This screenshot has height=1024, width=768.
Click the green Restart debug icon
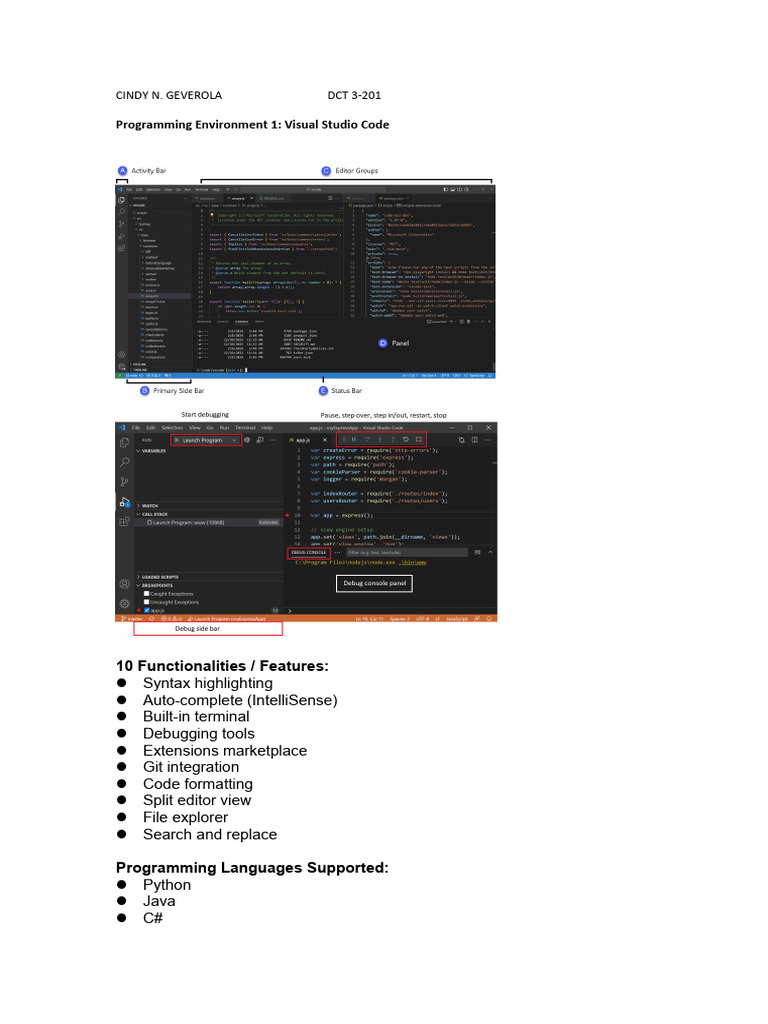406,440
